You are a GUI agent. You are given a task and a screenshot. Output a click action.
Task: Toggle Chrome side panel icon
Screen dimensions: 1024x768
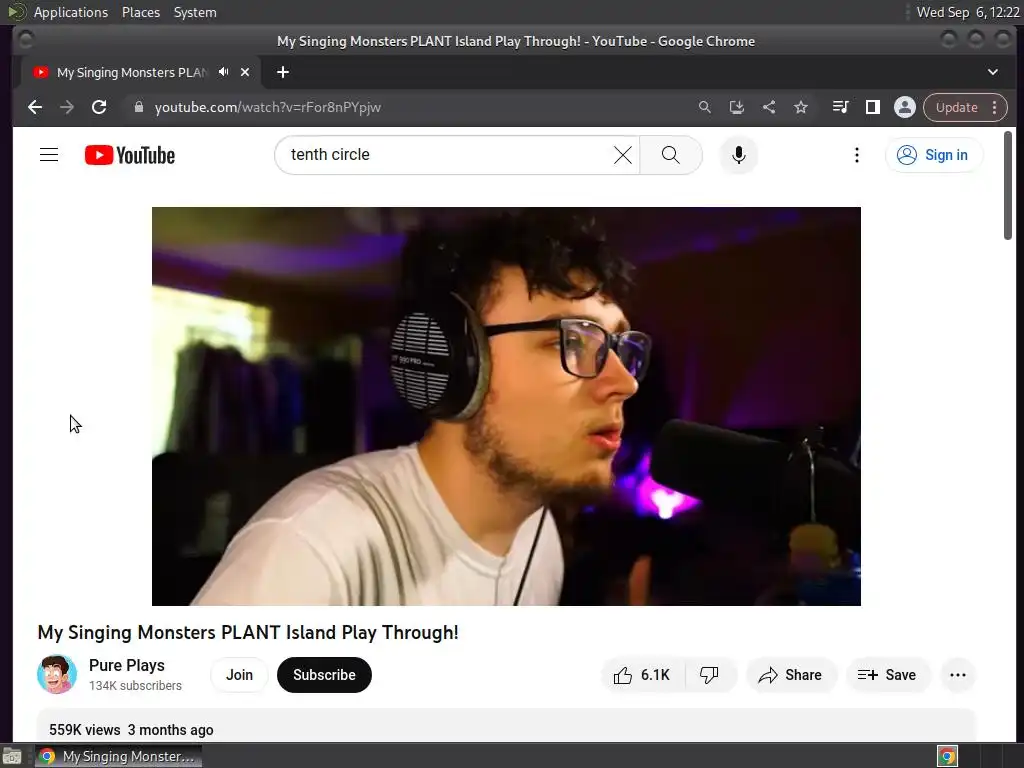pyautogui.click(x=872, y=107)
